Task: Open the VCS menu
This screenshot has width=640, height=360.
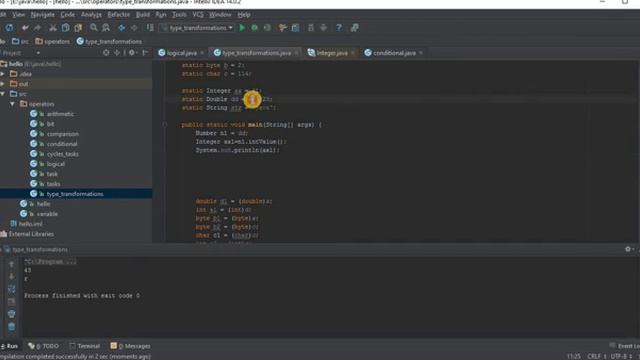Action: pyautogui.click(x=198, y=15)
